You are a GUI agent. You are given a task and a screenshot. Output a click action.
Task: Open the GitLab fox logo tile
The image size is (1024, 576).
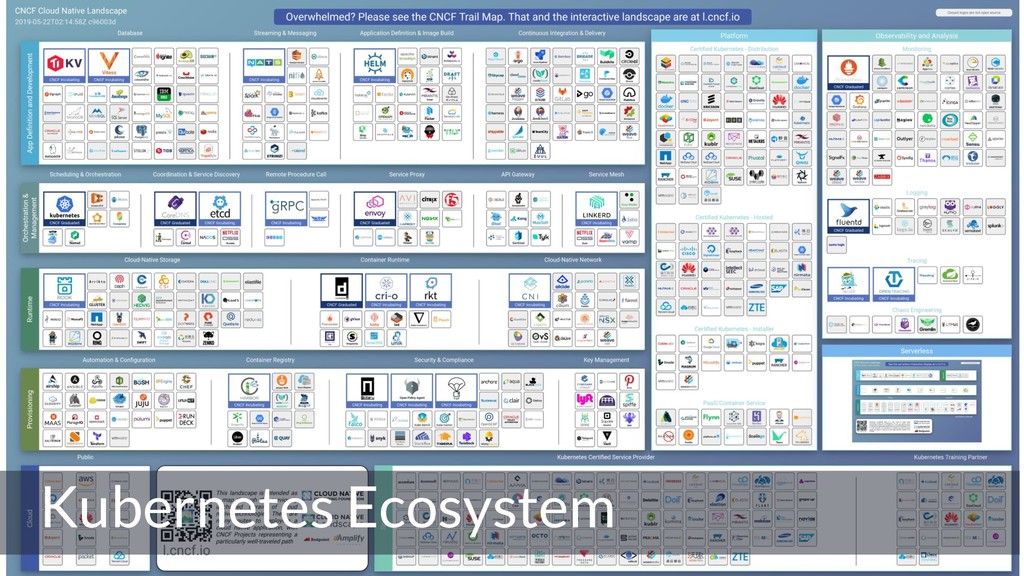pos(562,94)
